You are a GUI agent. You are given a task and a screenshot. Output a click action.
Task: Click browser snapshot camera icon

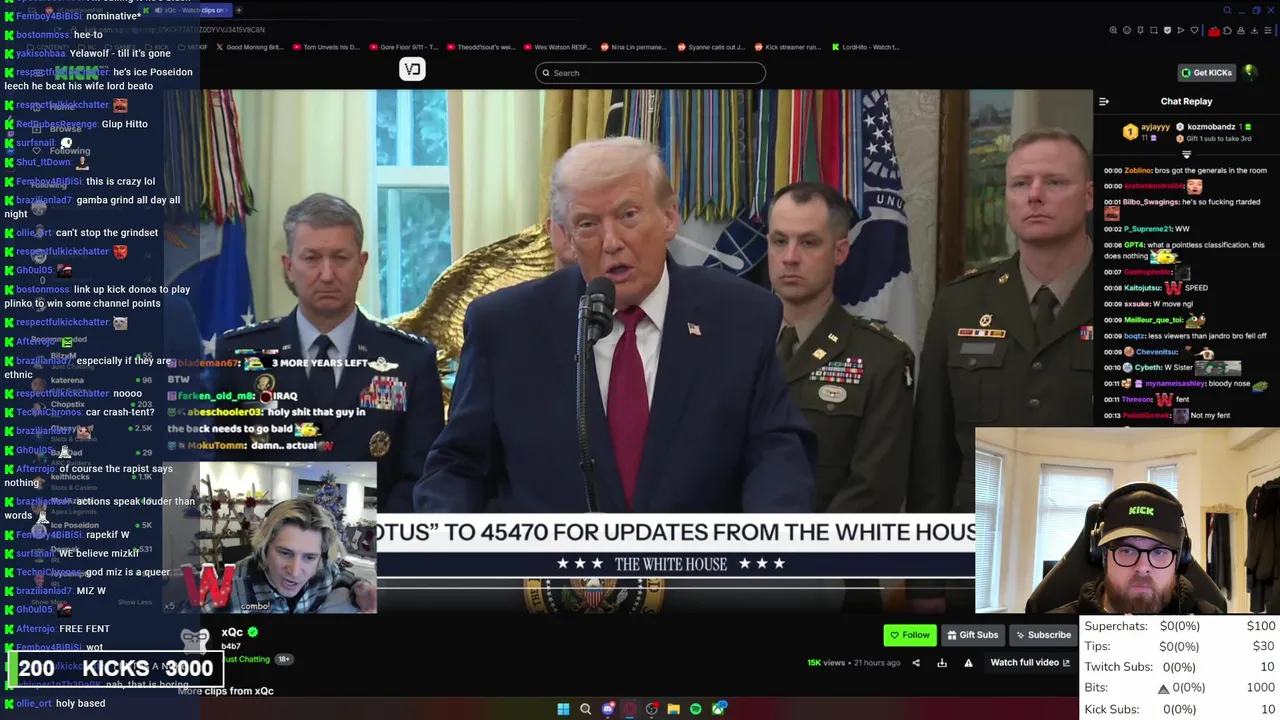[x=1153, y=30]
